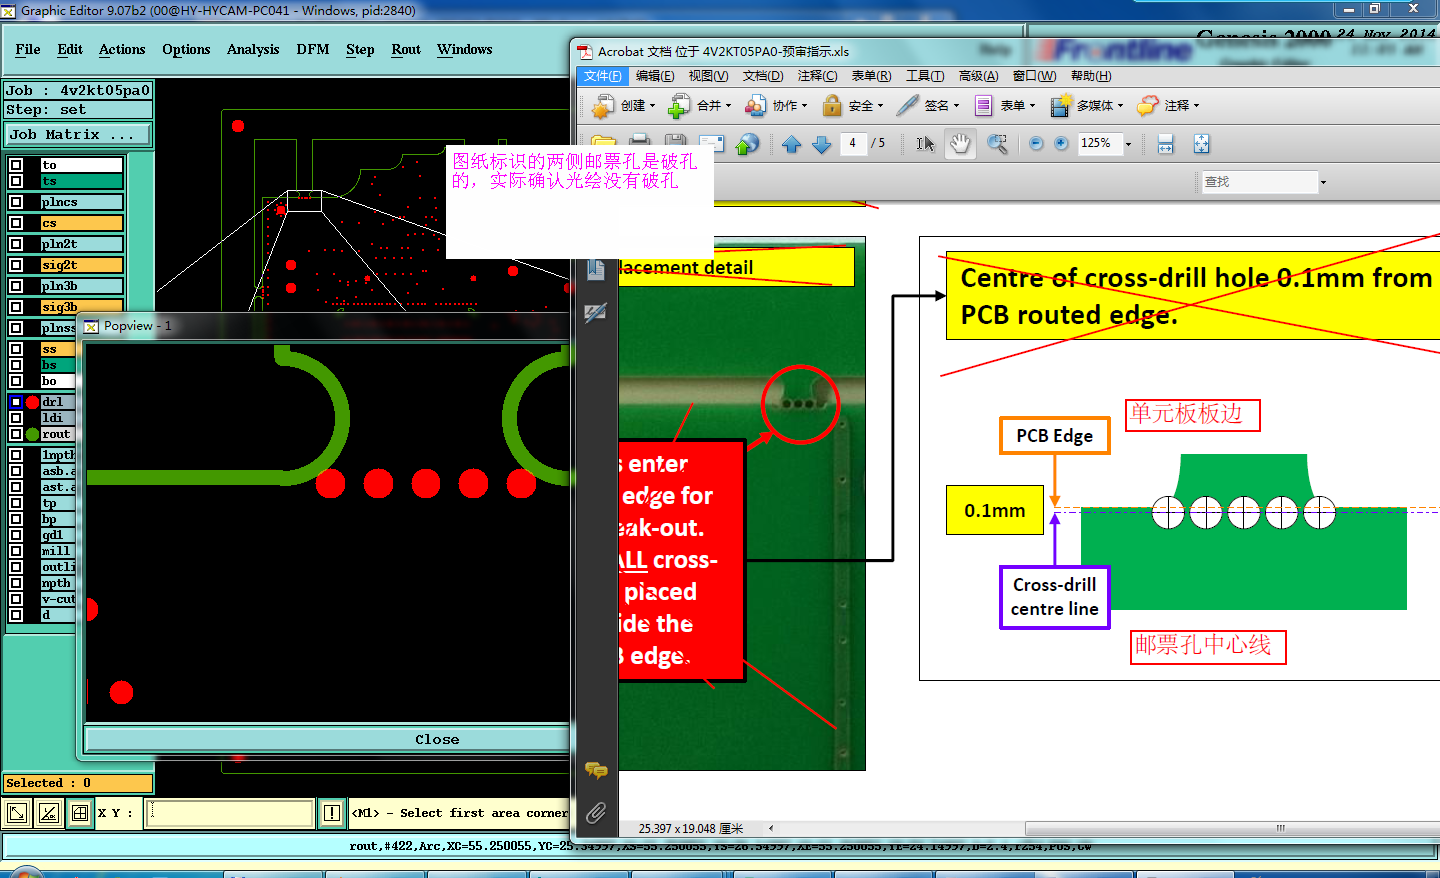Click the Job Matrix button

(78, 134)
